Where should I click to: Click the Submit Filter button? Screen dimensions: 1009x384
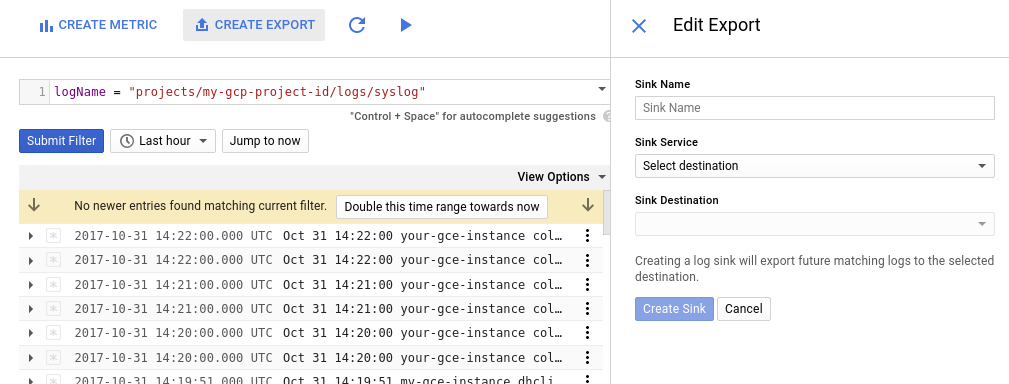(x=61, y=141)
